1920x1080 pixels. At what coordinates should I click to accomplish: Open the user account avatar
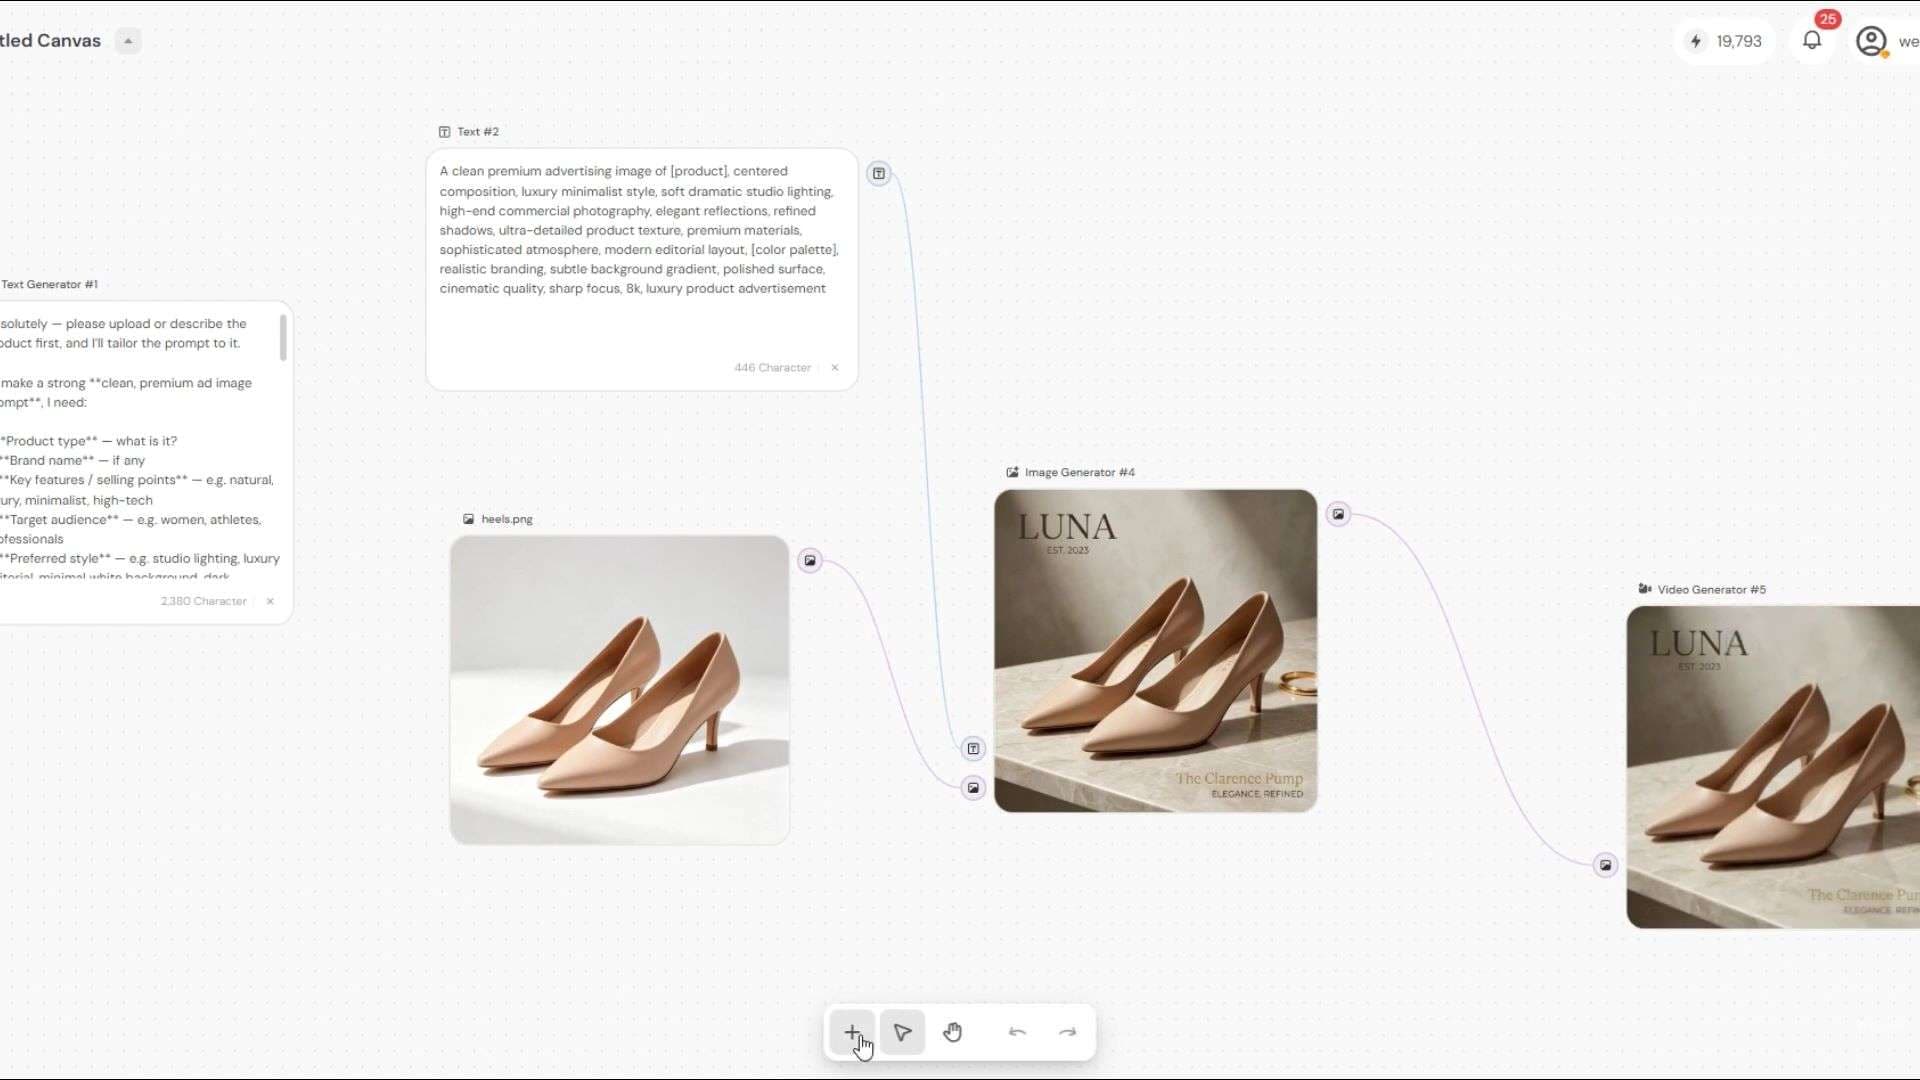tap(1871, 41)
